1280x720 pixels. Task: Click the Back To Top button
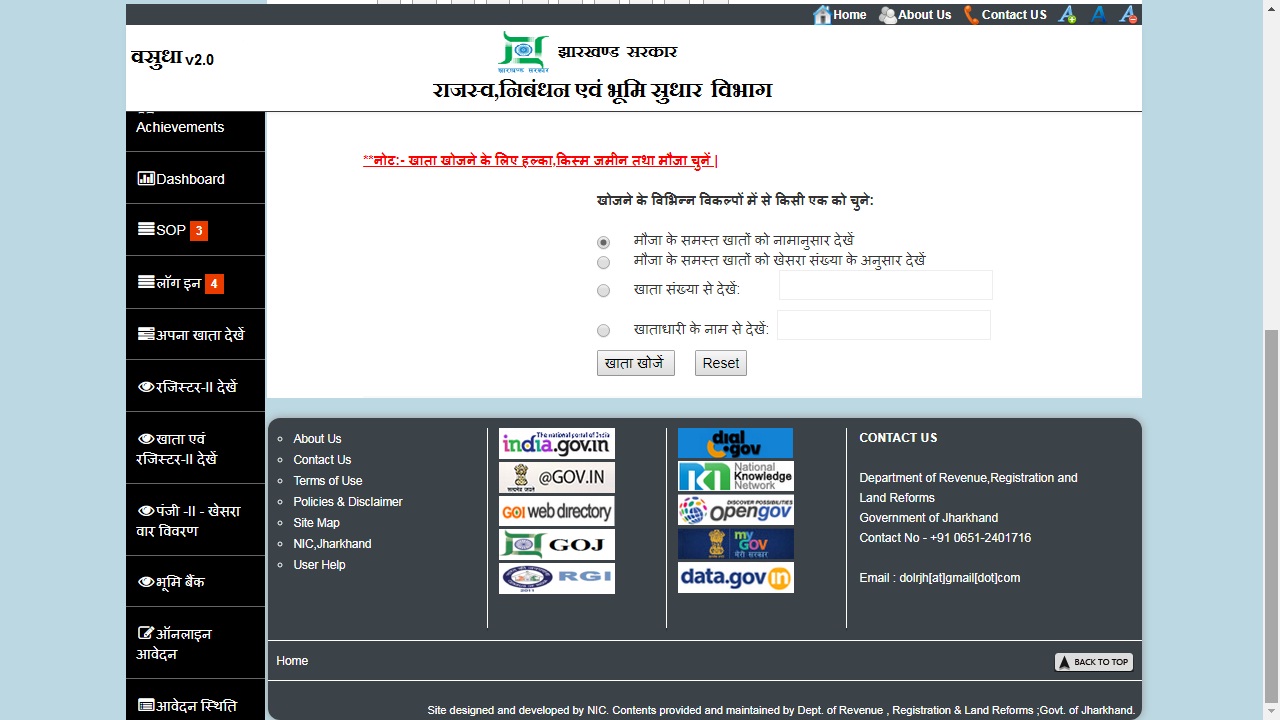(x=1093, y=662)
